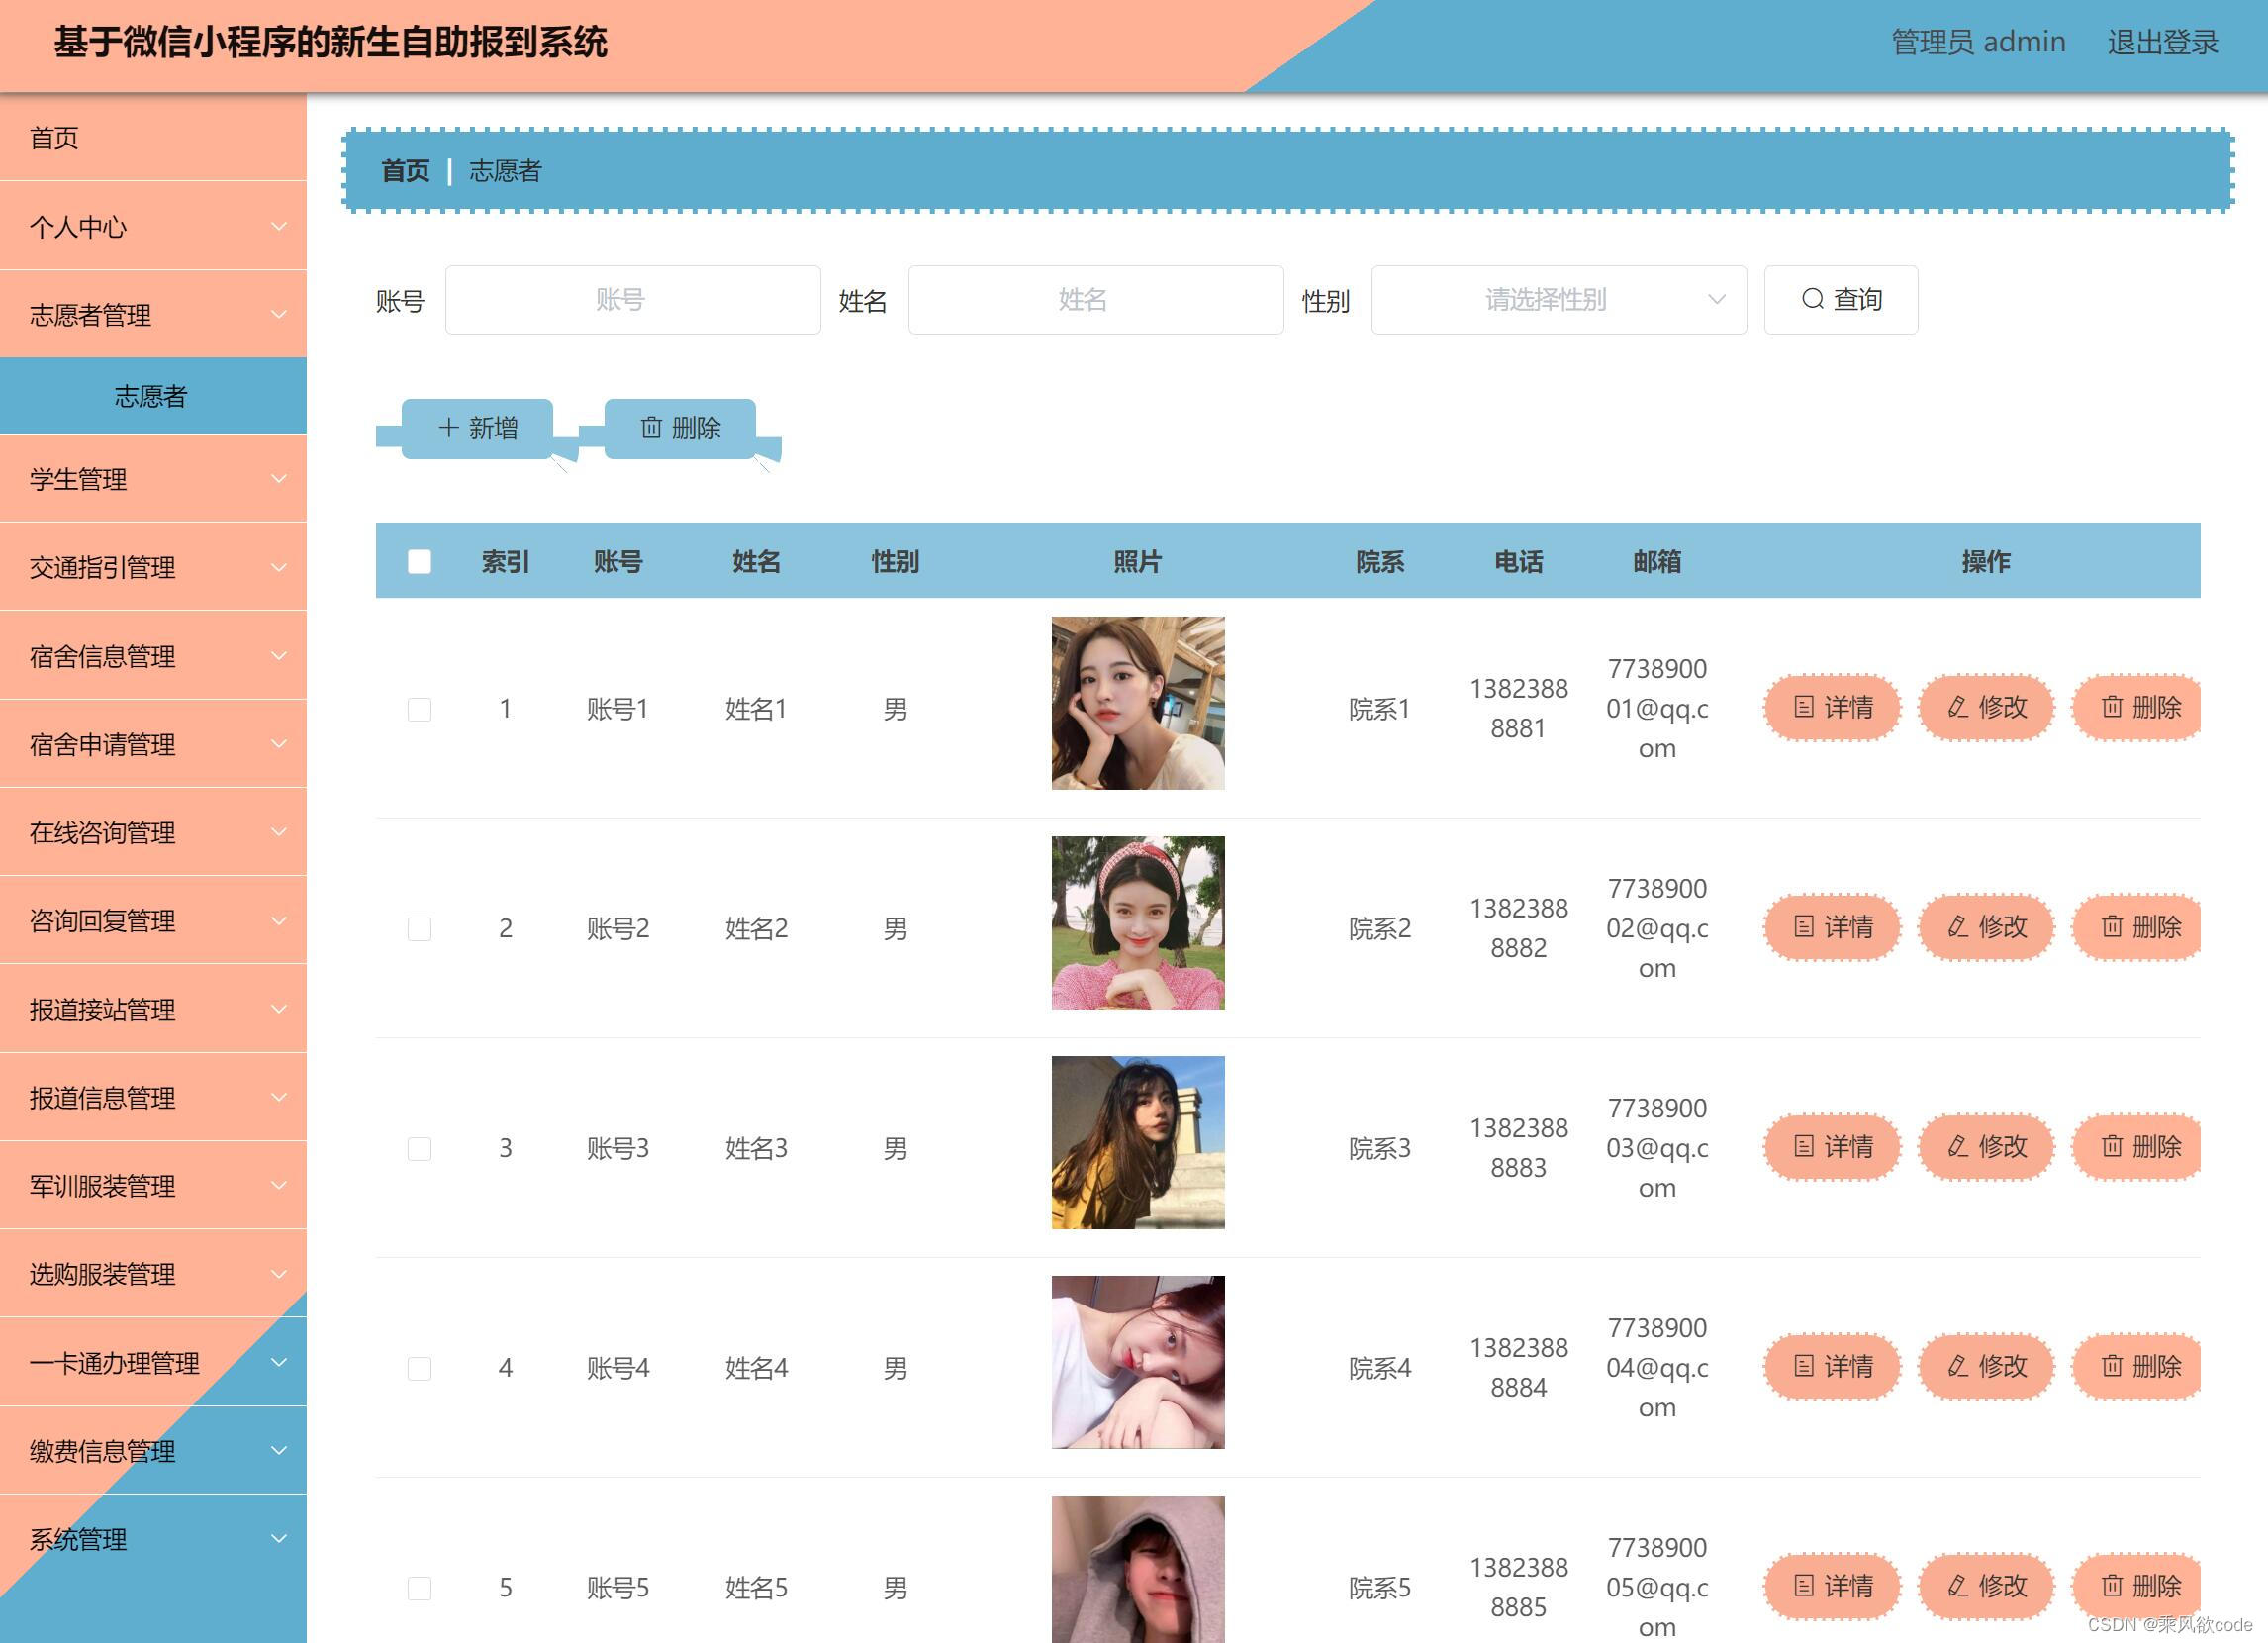Click document icon of 详情 for 姓名5
This screenshot has width=2268, height=1643.
point(1803,1585)
